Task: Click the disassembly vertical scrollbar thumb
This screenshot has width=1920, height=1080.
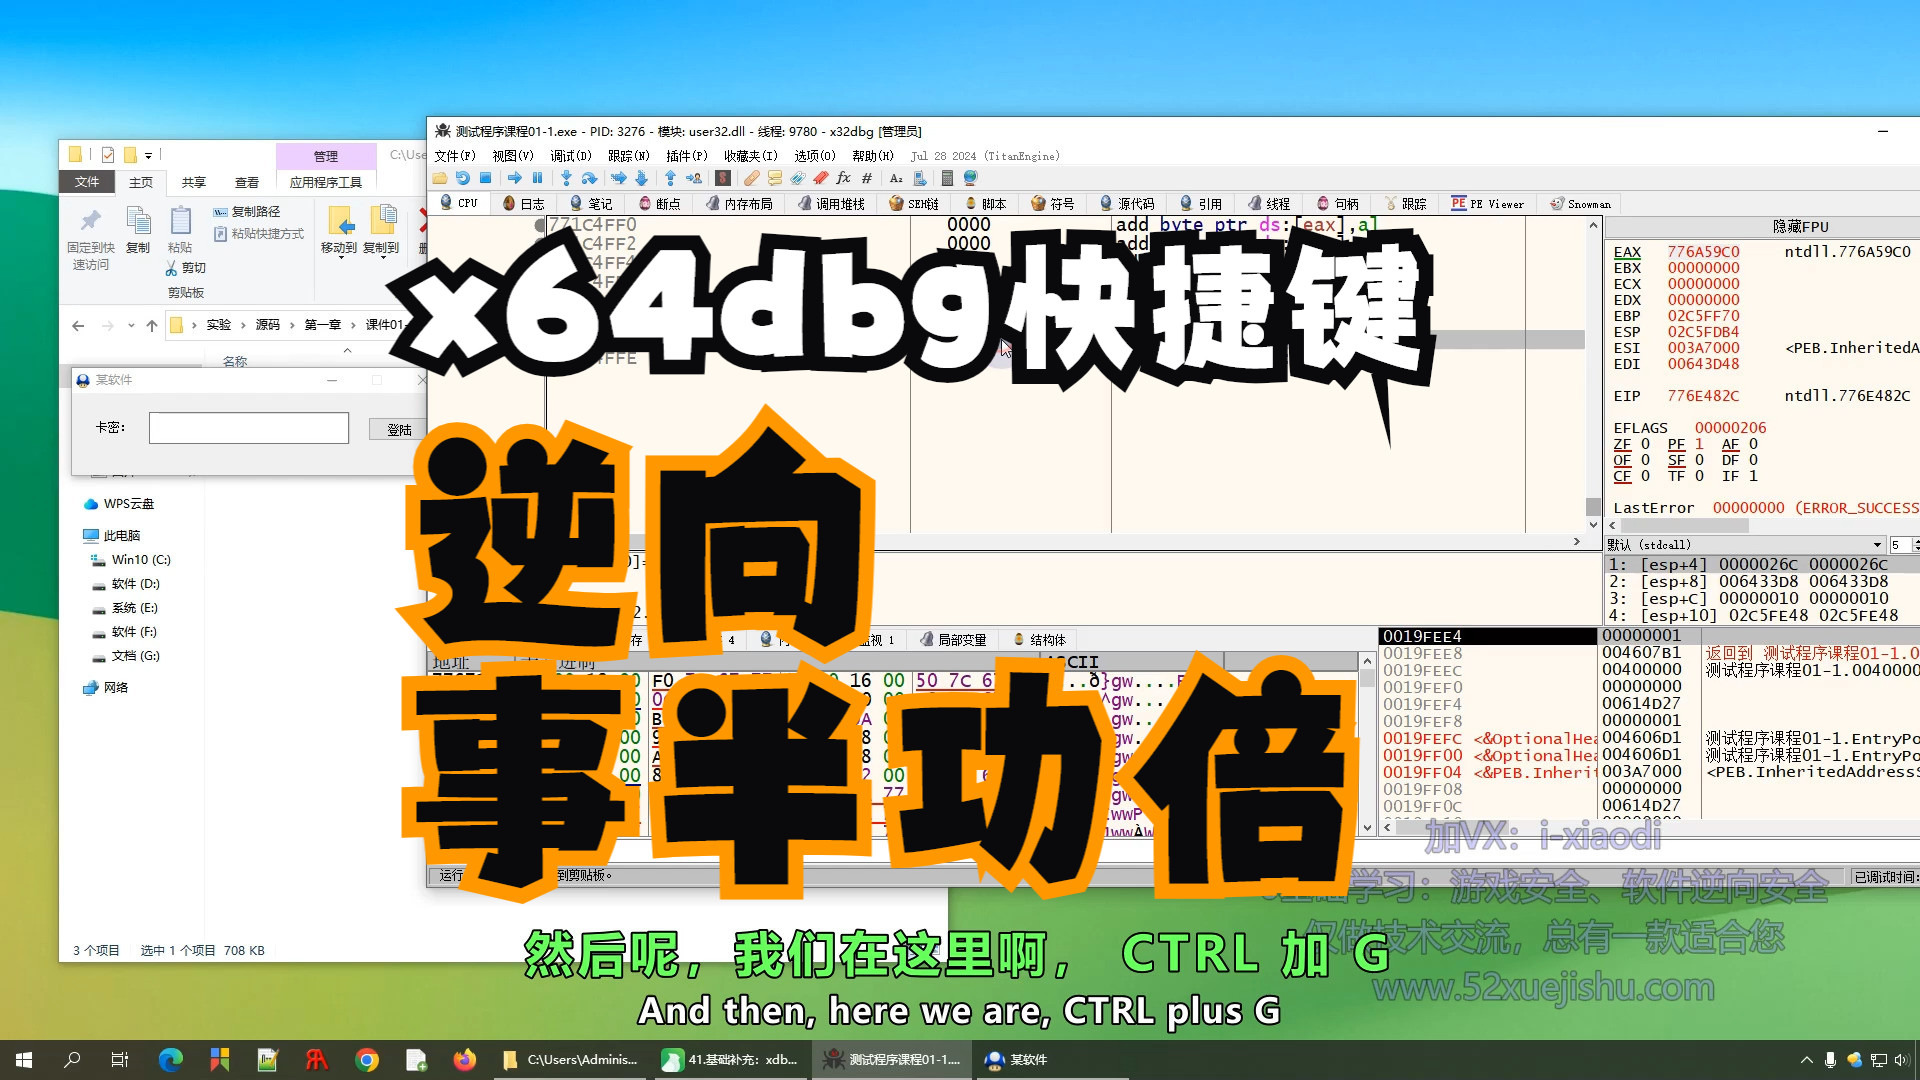Action: pos(1593,506)
